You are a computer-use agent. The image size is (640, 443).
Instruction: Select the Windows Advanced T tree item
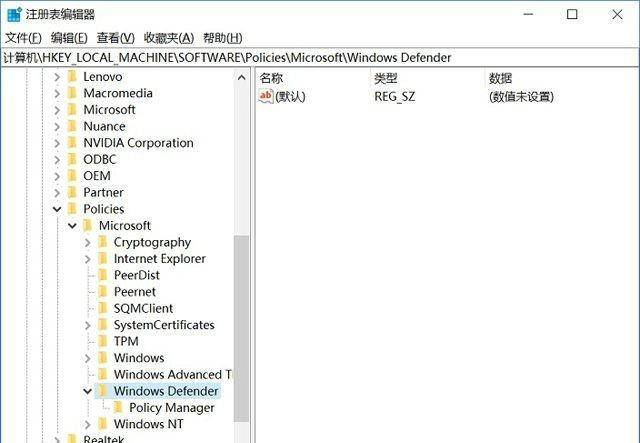173,374
